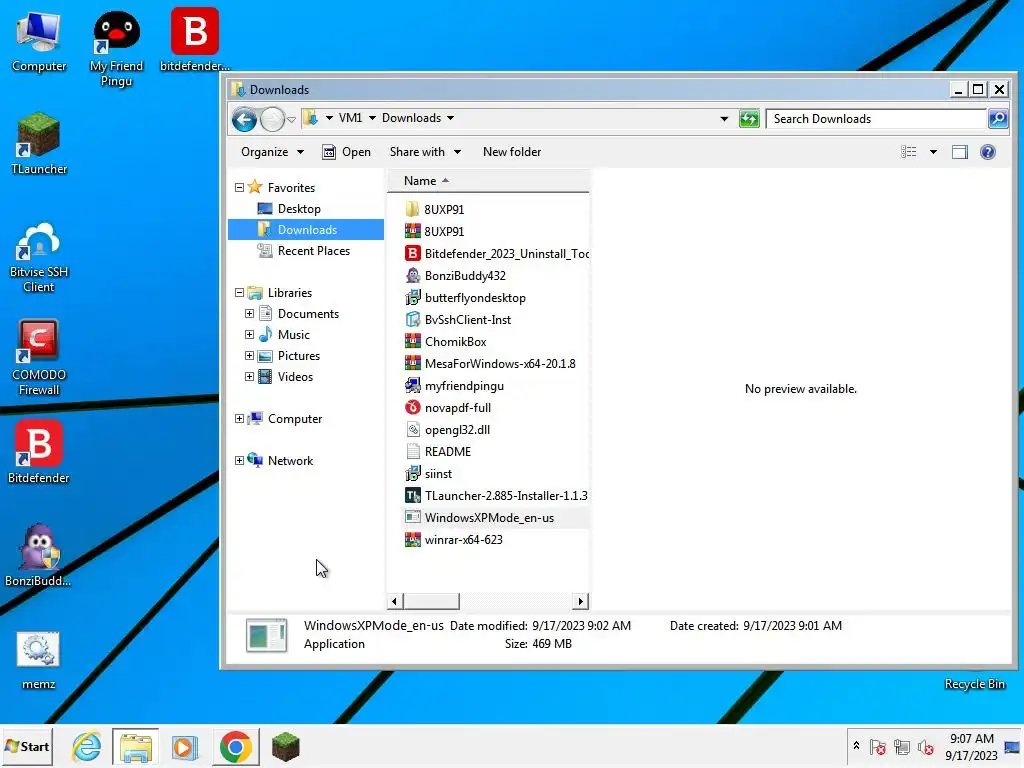
Task: Expand the Videos library node
Action: point(249,377)
